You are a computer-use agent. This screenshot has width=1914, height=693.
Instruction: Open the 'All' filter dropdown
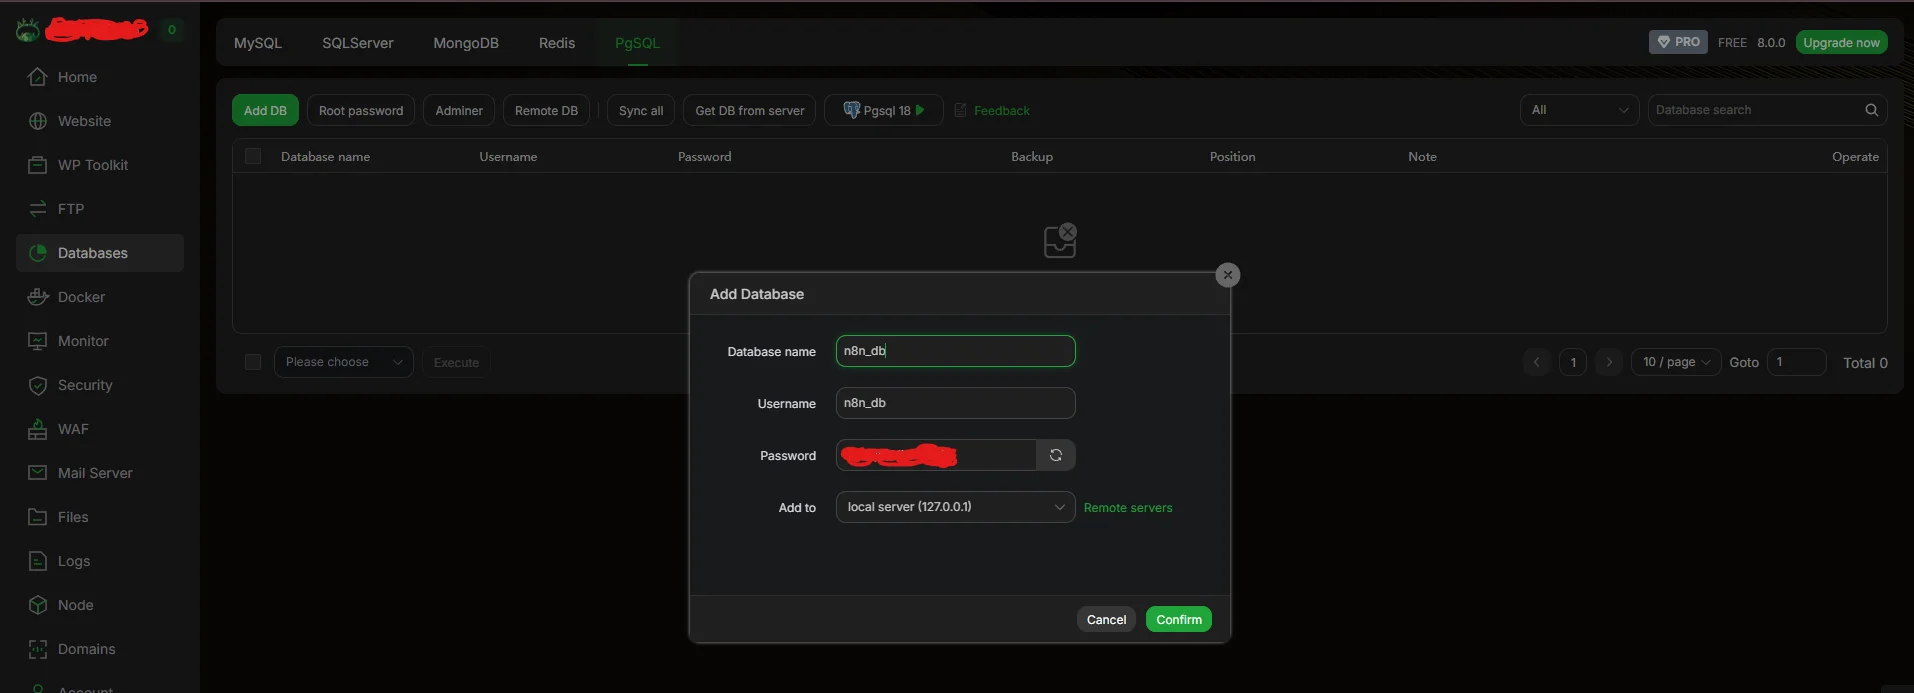tap(1578, 110)
